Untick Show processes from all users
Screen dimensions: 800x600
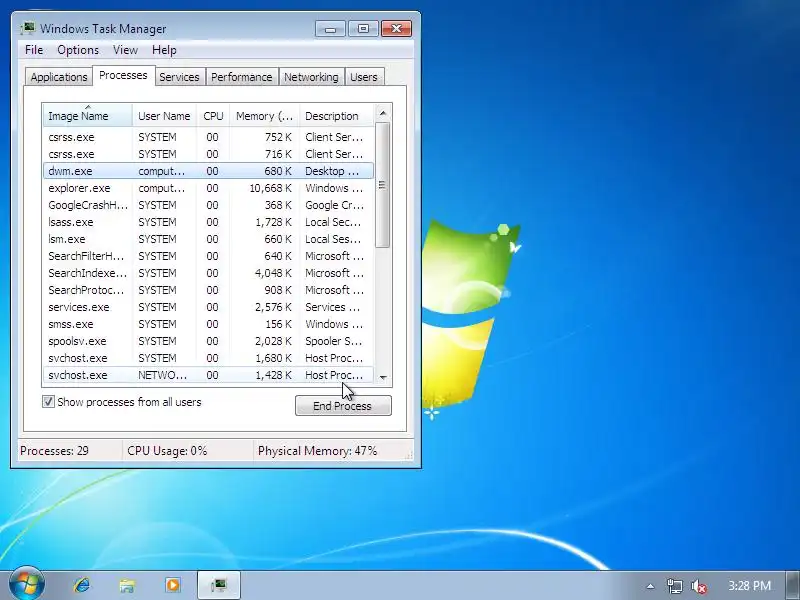[x=48, y=402]
